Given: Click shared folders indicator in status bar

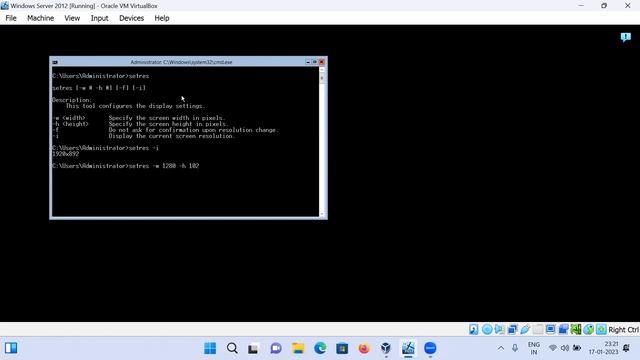Looking at the screenshot, I should pyautogui.click(x=538, y=329).
